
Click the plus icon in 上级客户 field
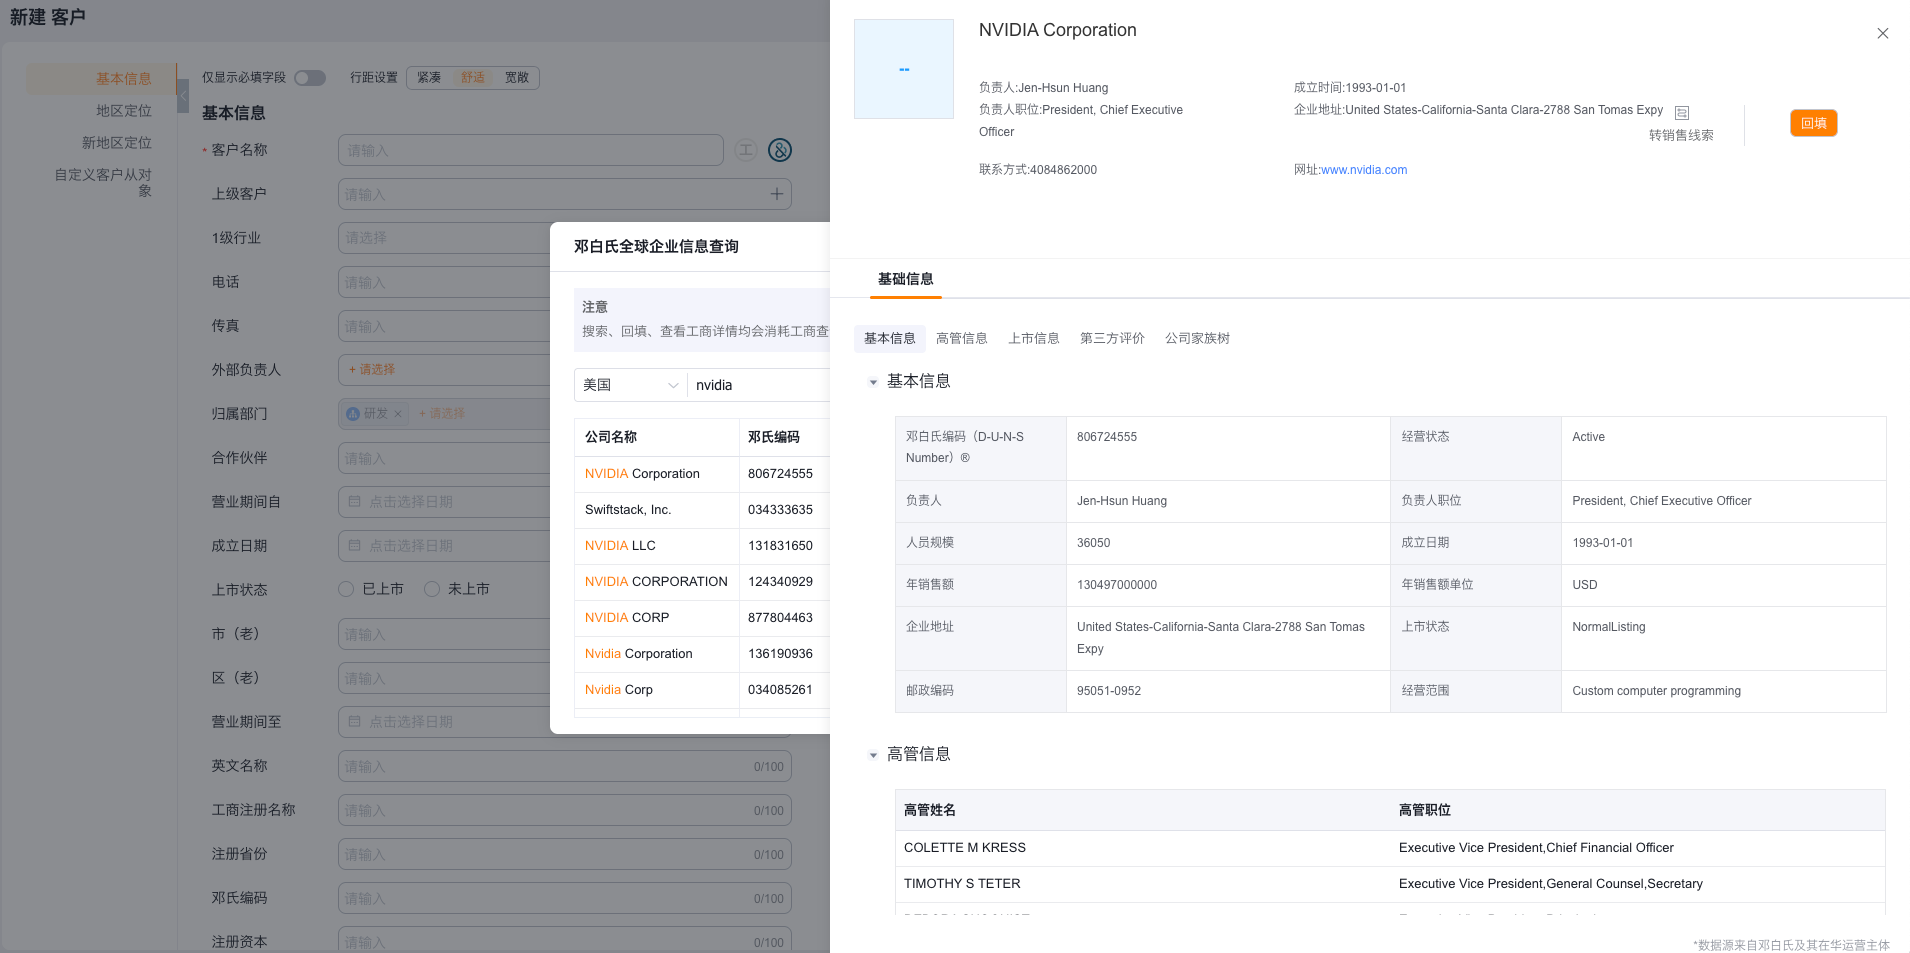tap(776, 194)
